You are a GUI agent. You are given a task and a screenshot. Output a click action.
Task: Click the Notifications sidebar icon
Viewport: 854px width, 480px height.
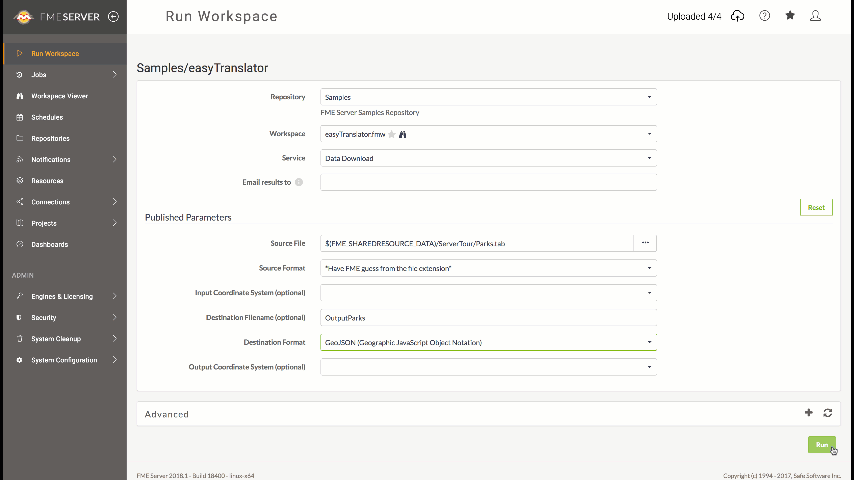[x=20, y=160]
